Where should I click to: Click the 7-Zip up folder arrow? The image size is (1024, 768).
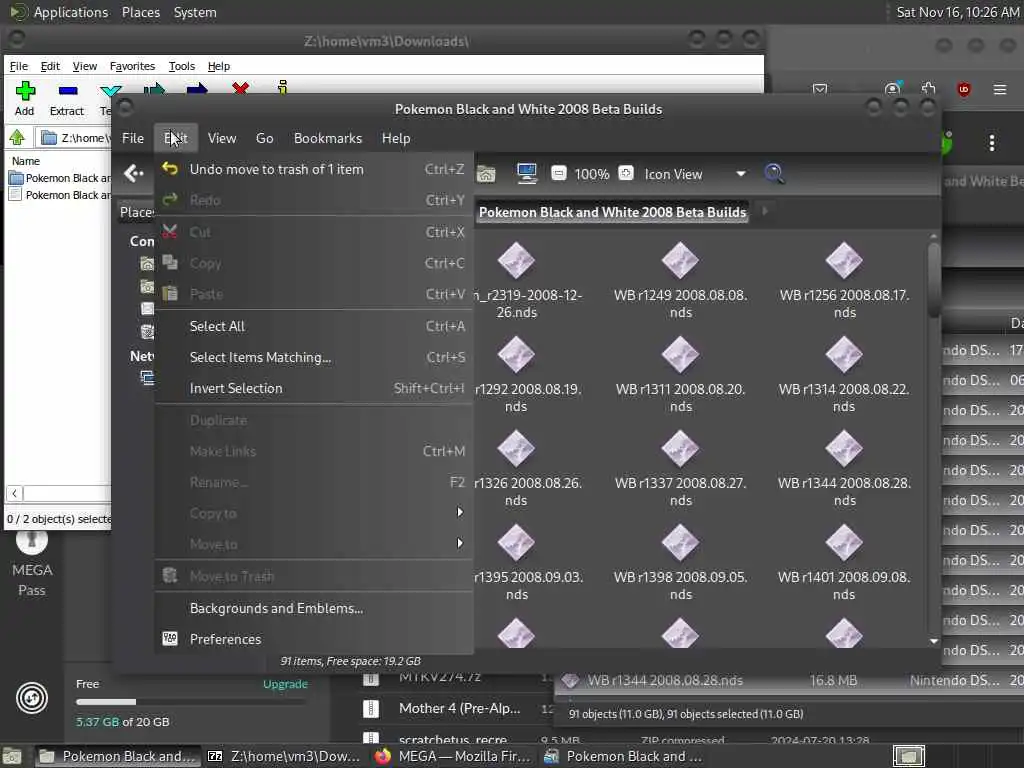pos(17,137)
